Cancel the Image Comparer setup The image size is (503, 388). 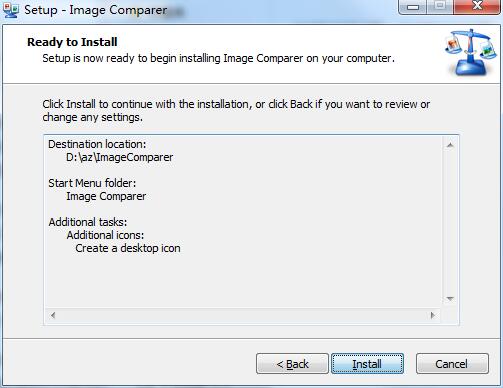point(452,364)
